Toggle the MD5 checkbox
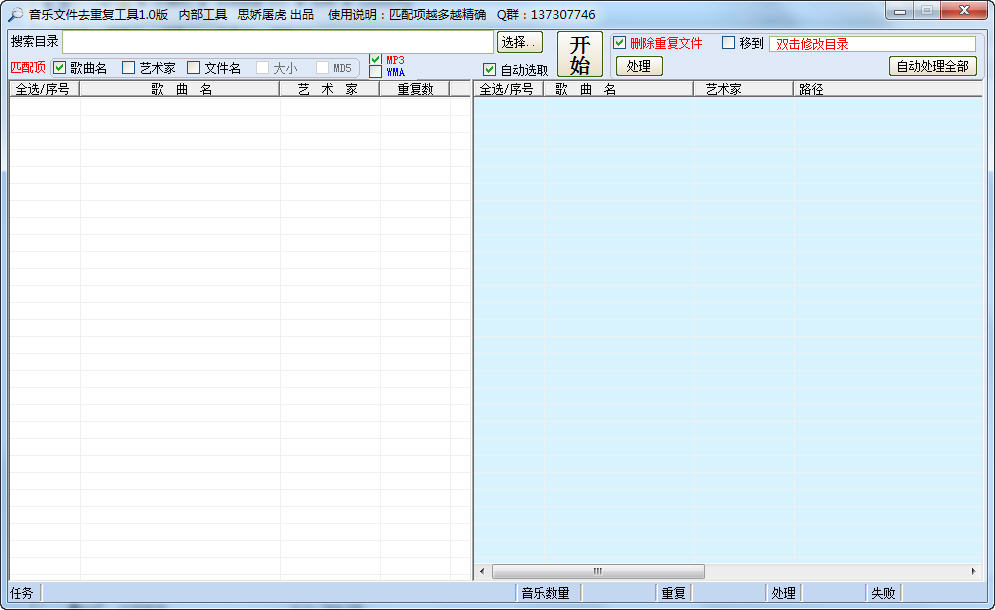 pyautogui.click(x=322, y=67)
